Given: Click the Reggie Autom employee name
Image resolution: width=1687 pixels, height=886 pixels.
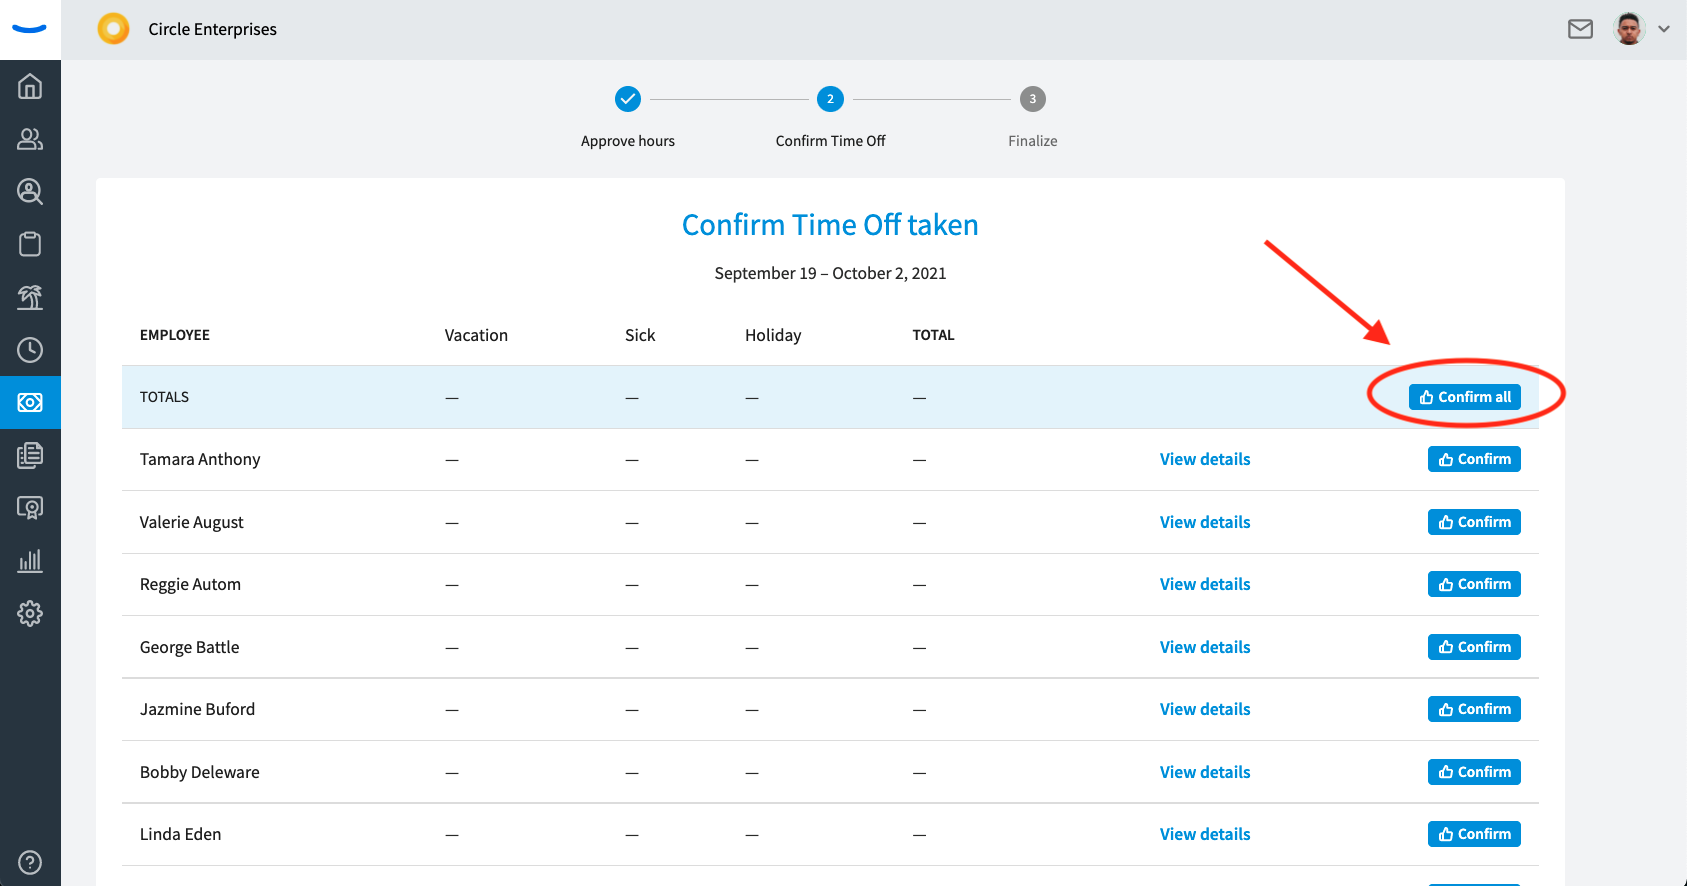Looking at the screenshot, I should tap(190, 584).
